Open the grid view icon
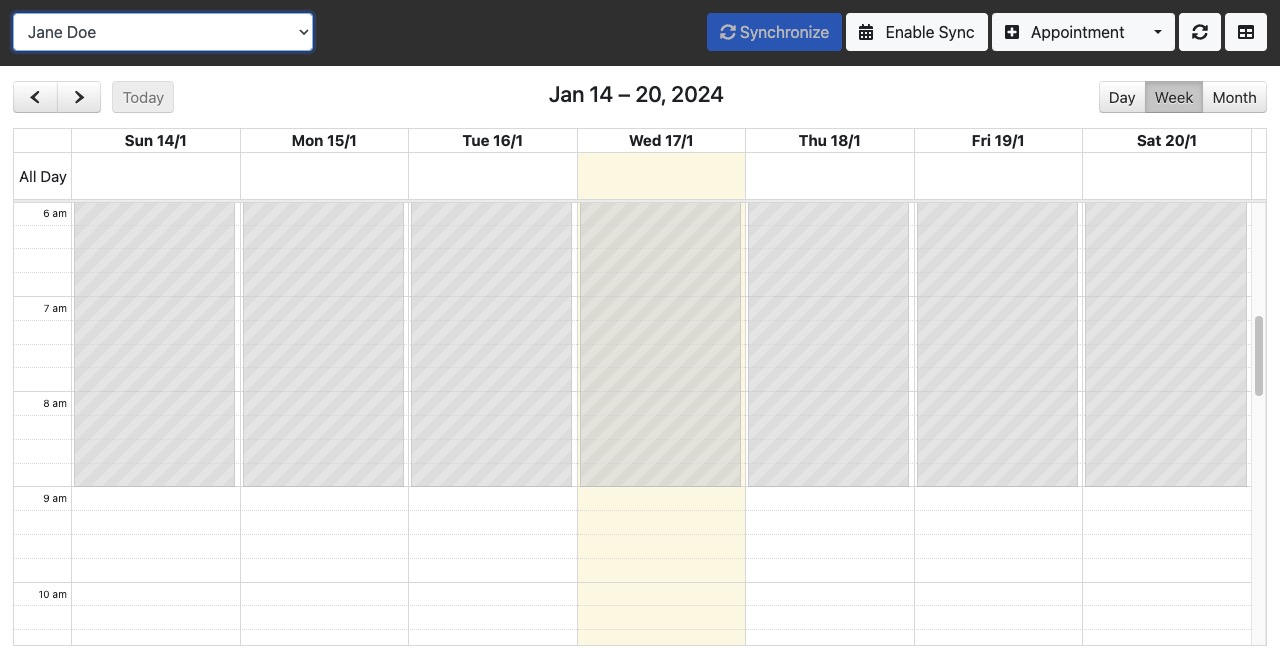1280x670 pixels. pos(1245,32)
